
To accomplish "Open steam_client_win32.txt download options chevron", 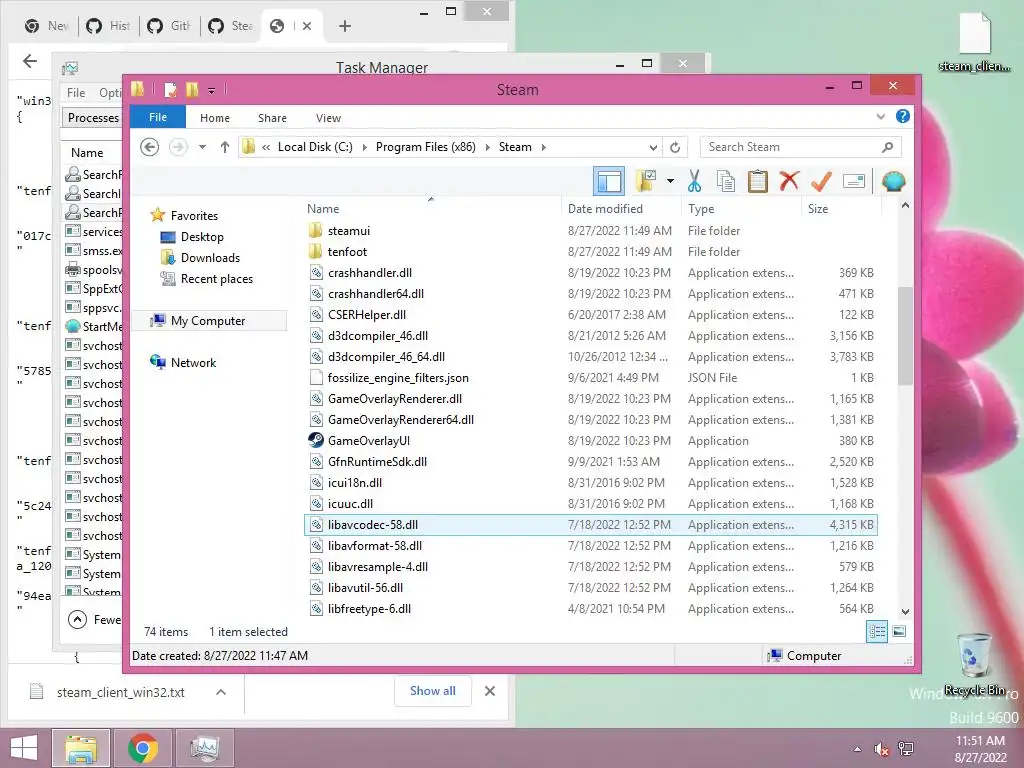I will point(221,692).
